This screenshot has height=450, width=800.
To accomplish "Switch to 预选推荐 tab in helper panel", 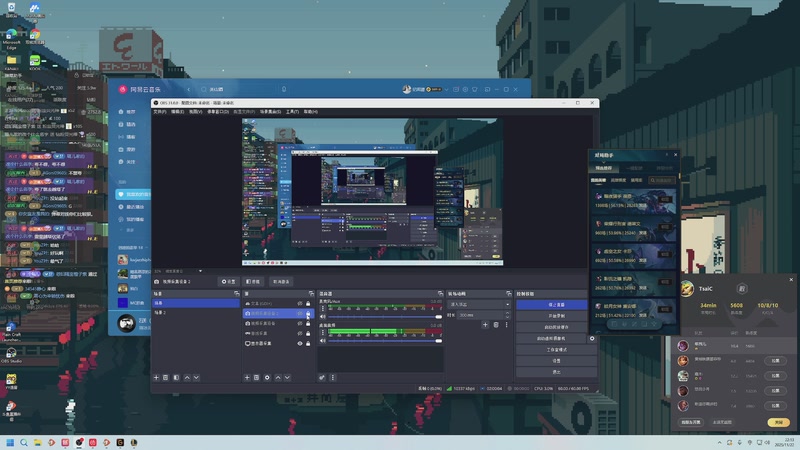I will pos(604,168).
